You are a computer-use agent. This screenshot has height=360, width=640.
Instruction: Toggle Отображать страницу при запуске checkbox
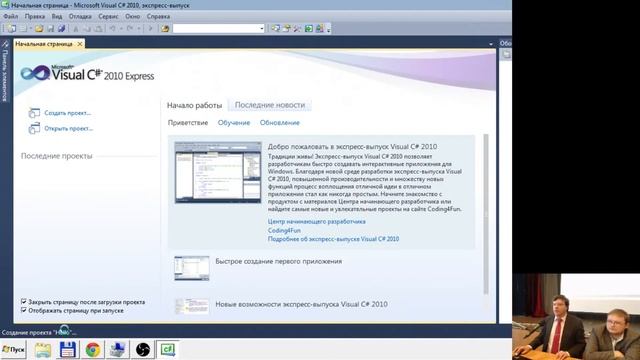(x=24, y=310)
